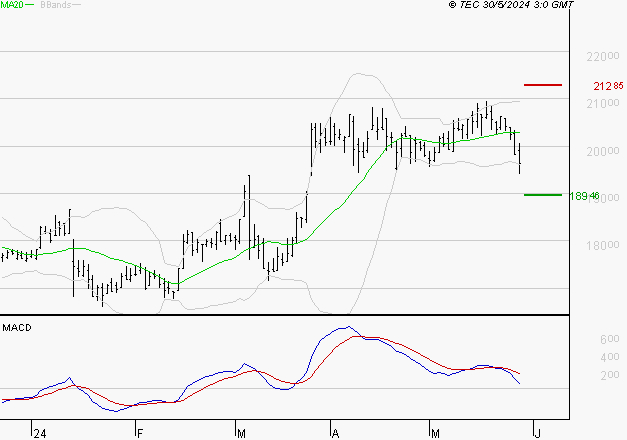Select the red resistance level line
Viewport: 627px width, 440px height.
point(543,85)
